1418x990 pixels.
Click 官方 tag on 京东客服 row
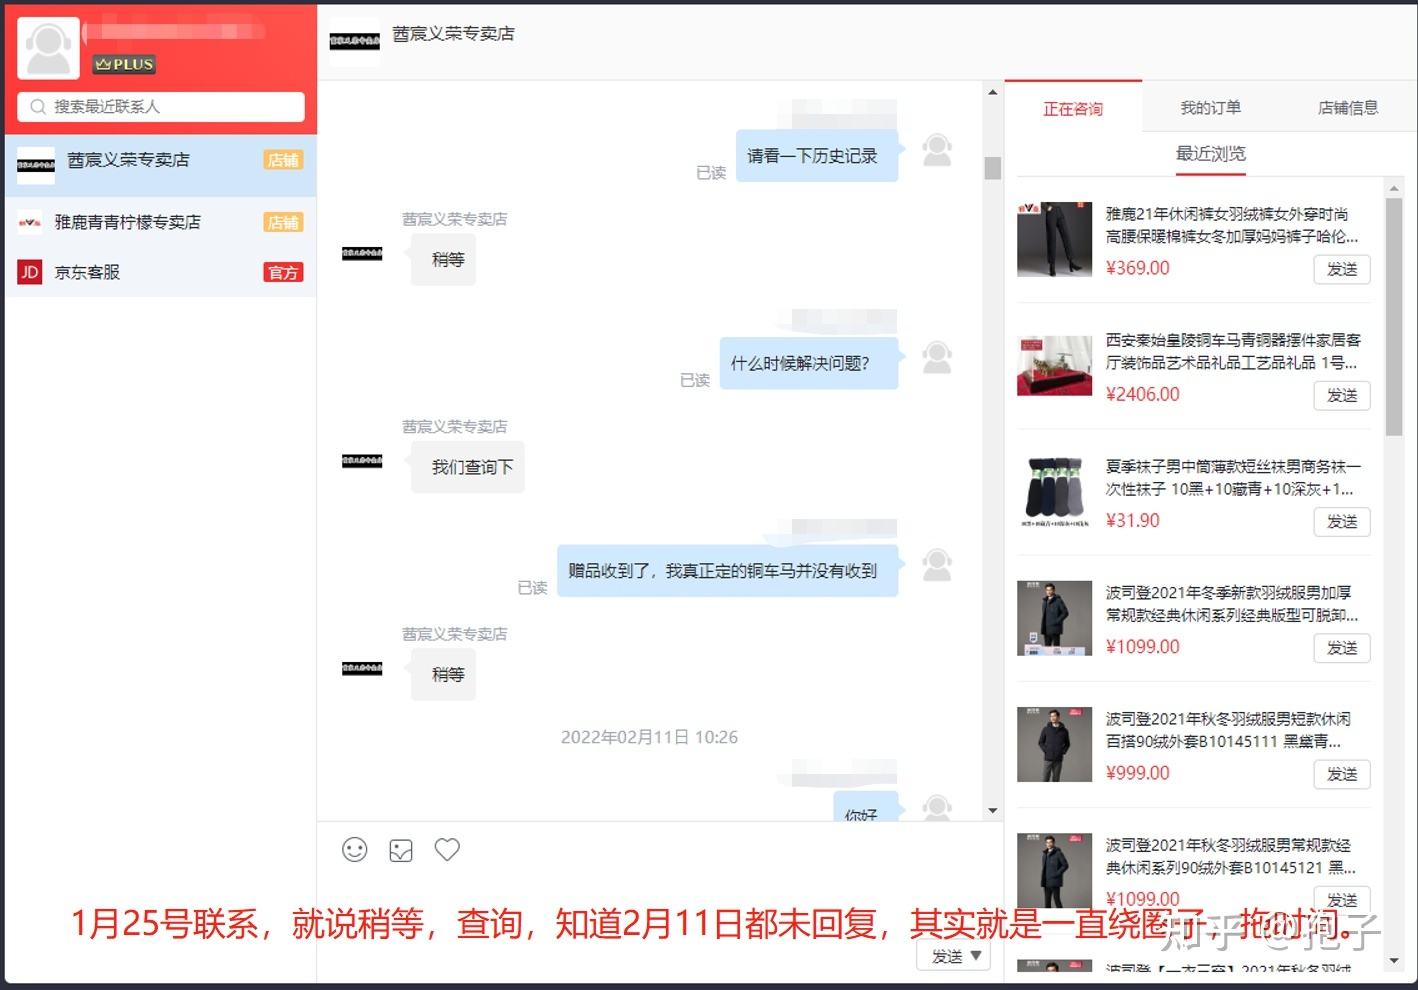click(x=283, y=272)
